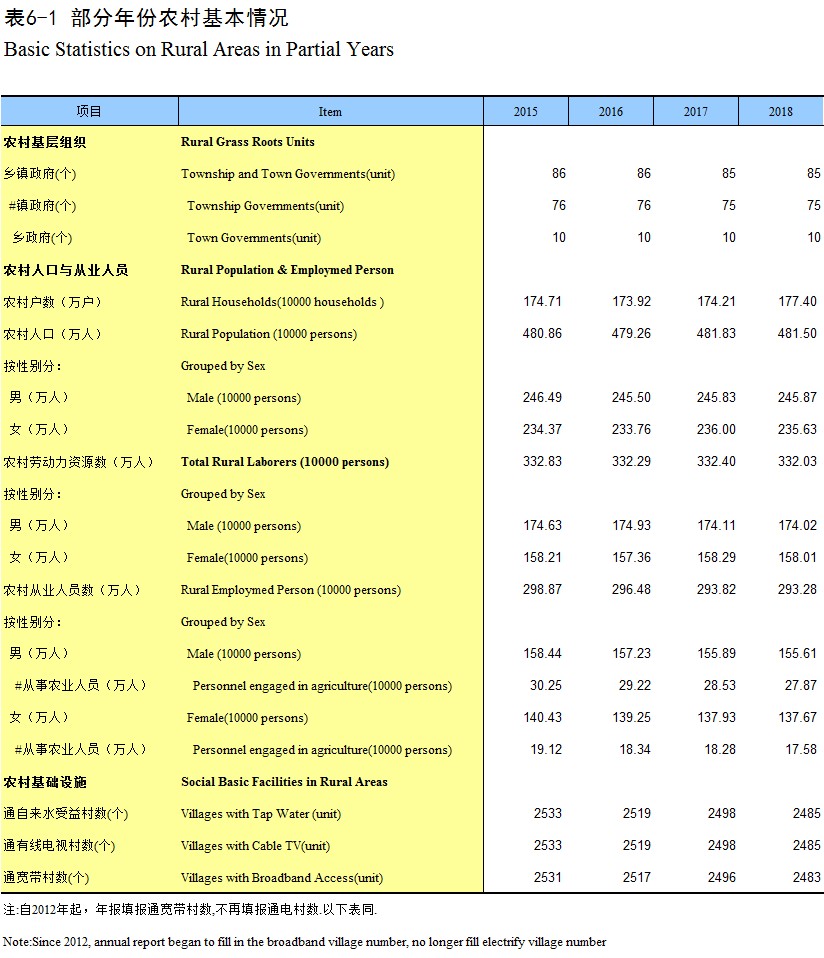The width and height of the screenshot is (824, 958).
Task: Click the value 479.26
Action: point(632,334)
